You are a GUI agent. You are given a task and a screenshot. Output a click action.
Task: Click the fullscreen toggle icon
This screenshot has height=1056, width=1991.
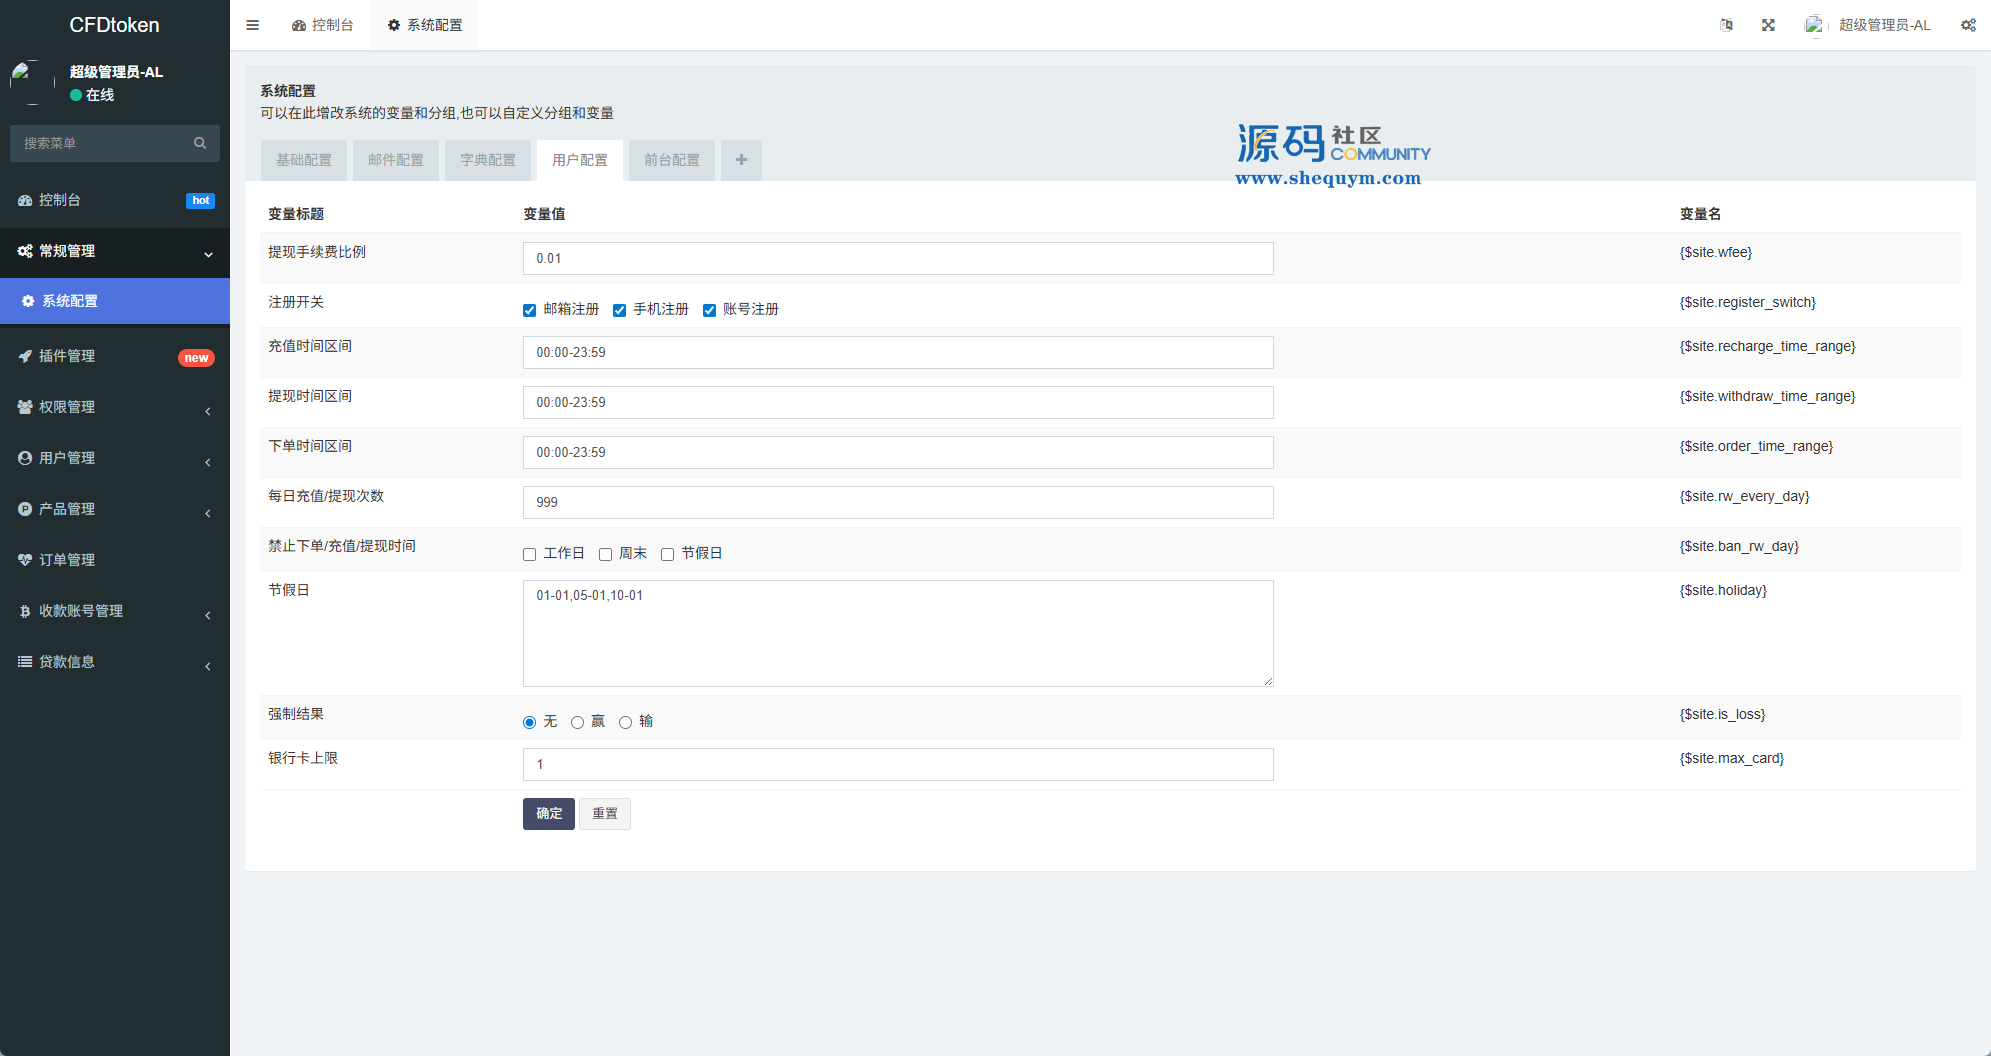pos(1768,25)
